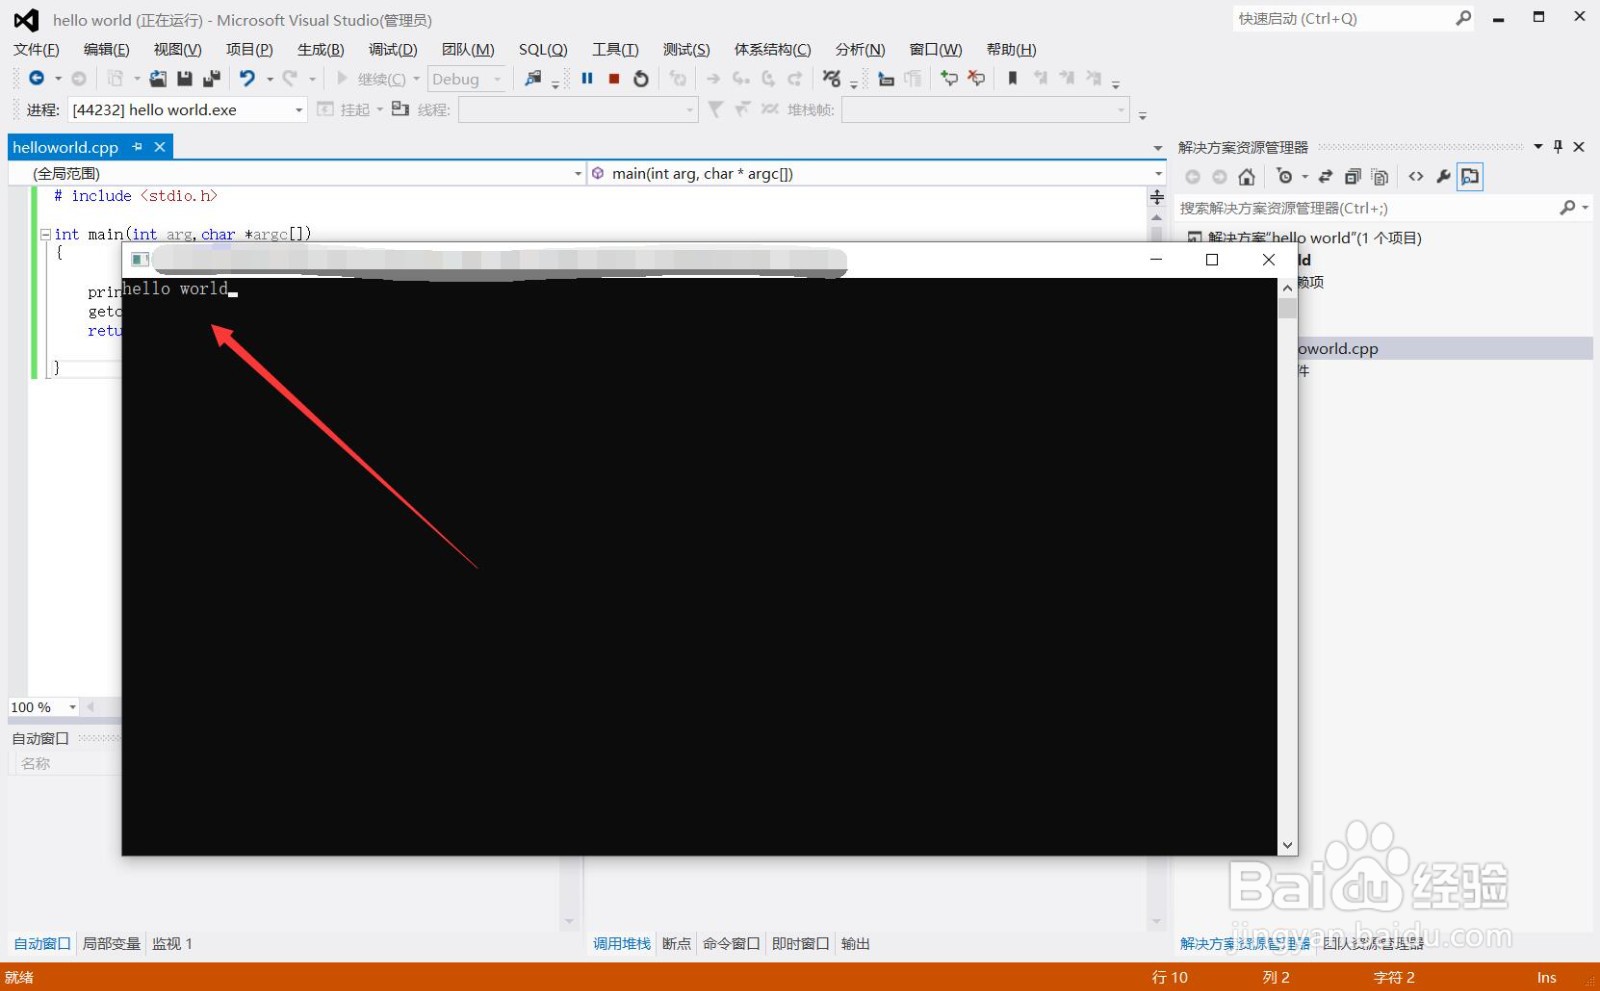Click the console window scroll-up arrow
Viewport: 1600px width, 991px height.
coord(1287,288)
